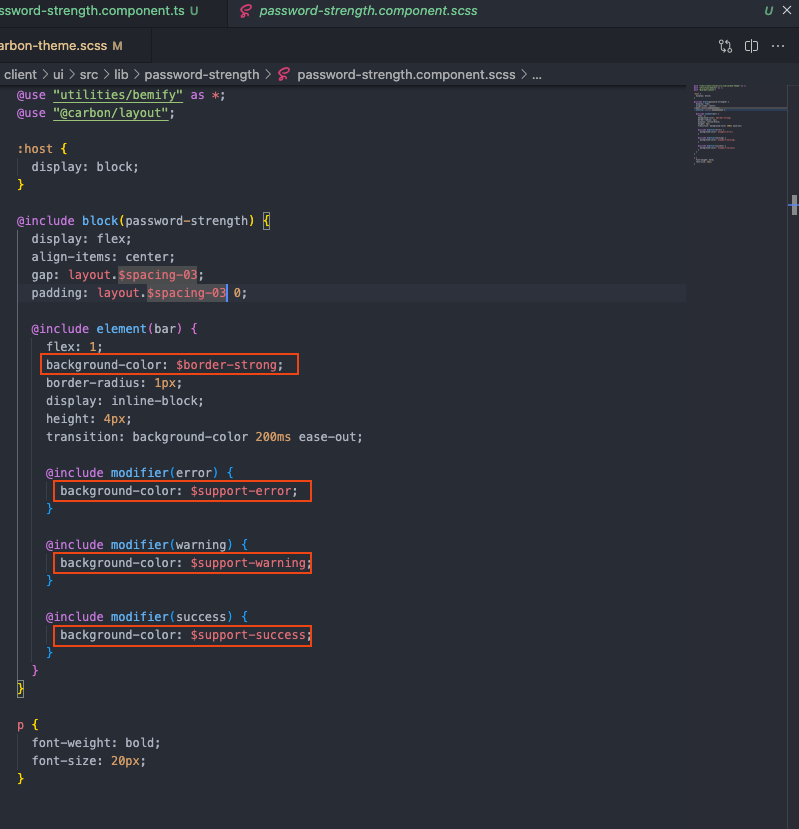Follow the "utilities/bemify" import link
The width and height of the screenshot is (799, 829).
[x=118, y=95]
